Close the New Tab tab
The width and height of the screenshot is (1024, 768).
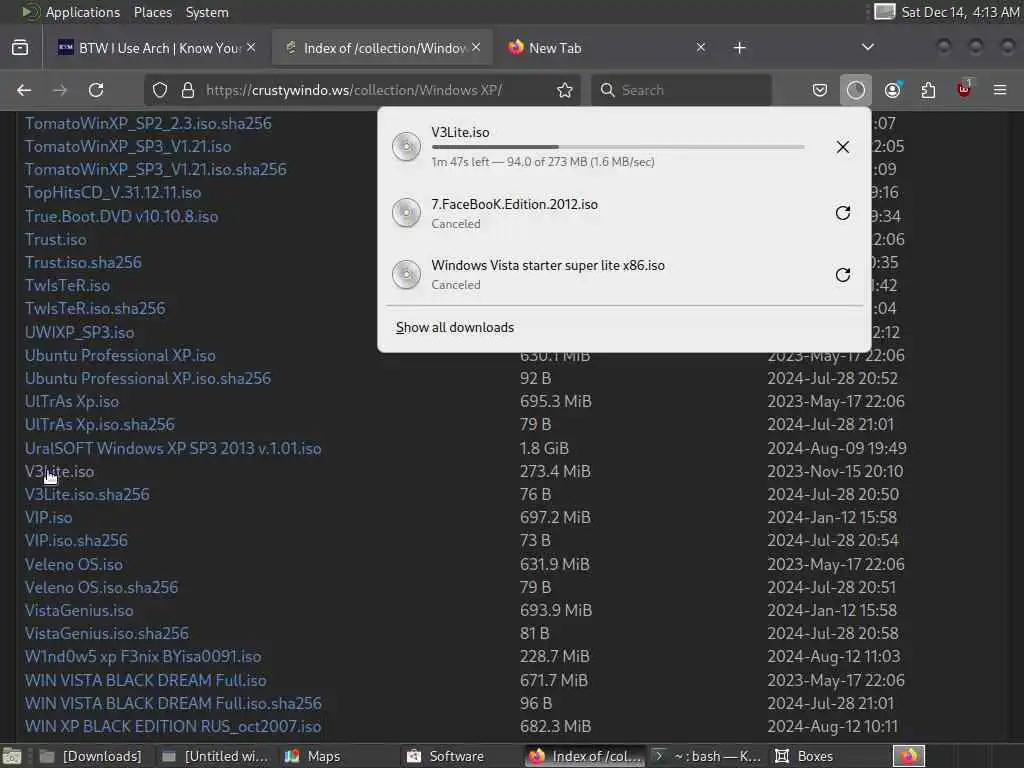click(701, 48)
